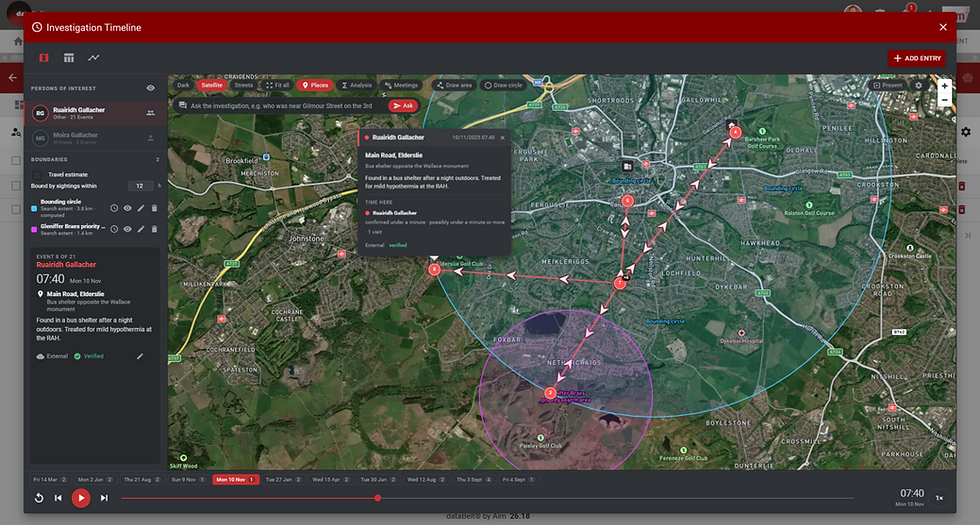Restart timeline playback with replay icon
This screenshot has height=525, width=980.
(x=39, y=498)
